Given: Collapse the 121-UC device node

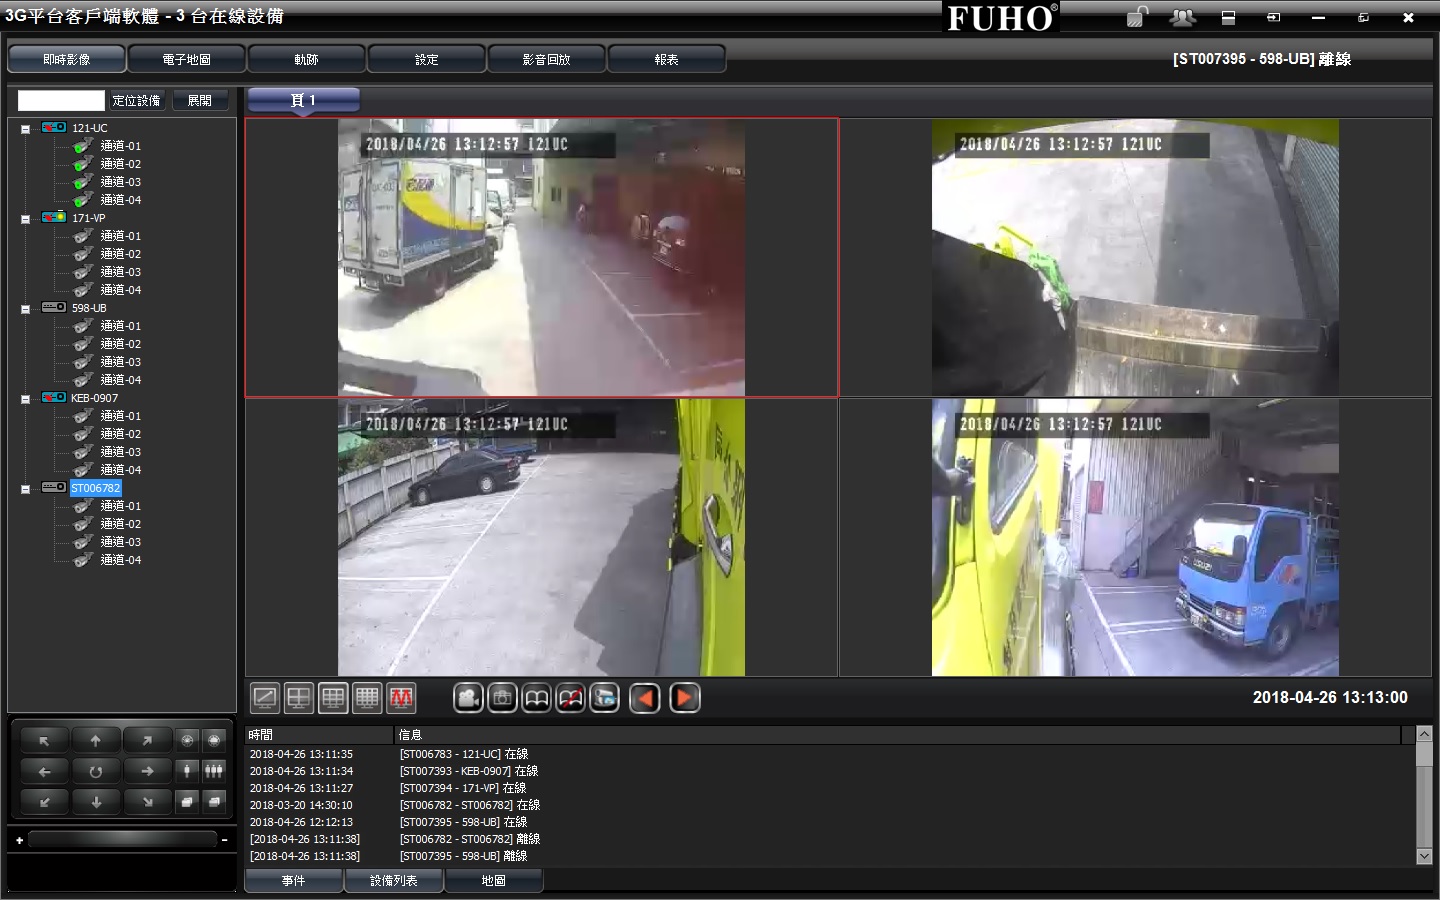Looking at the screenshot, I should (25, 129).
